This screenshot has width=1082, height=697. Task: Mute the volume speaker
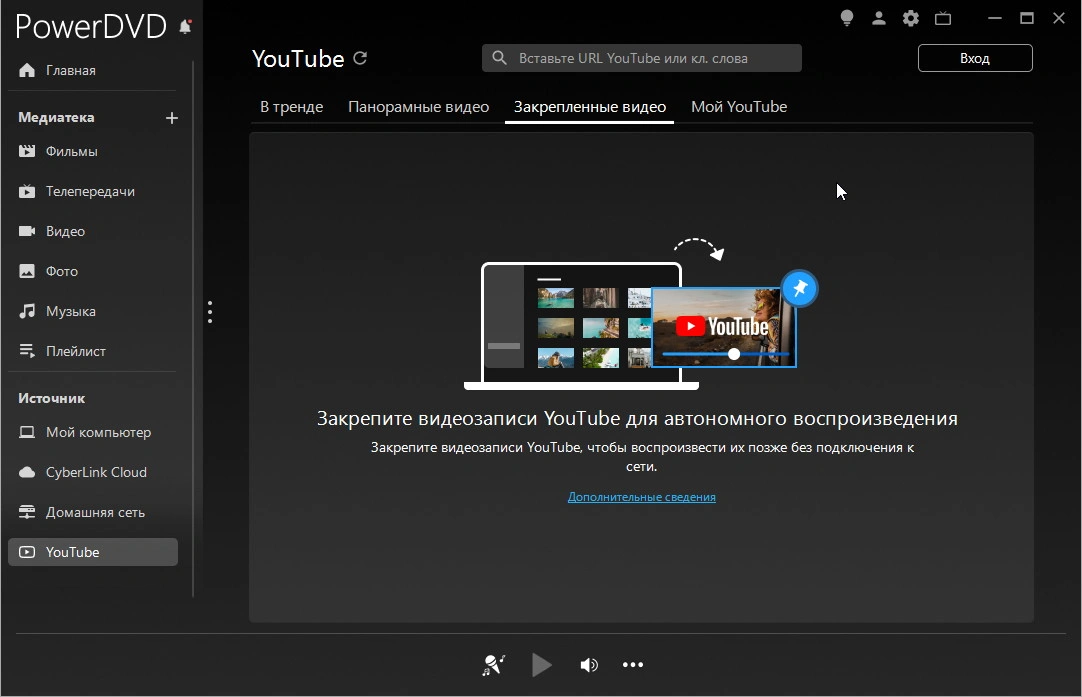pyautogui.click(x=589, y=665)
